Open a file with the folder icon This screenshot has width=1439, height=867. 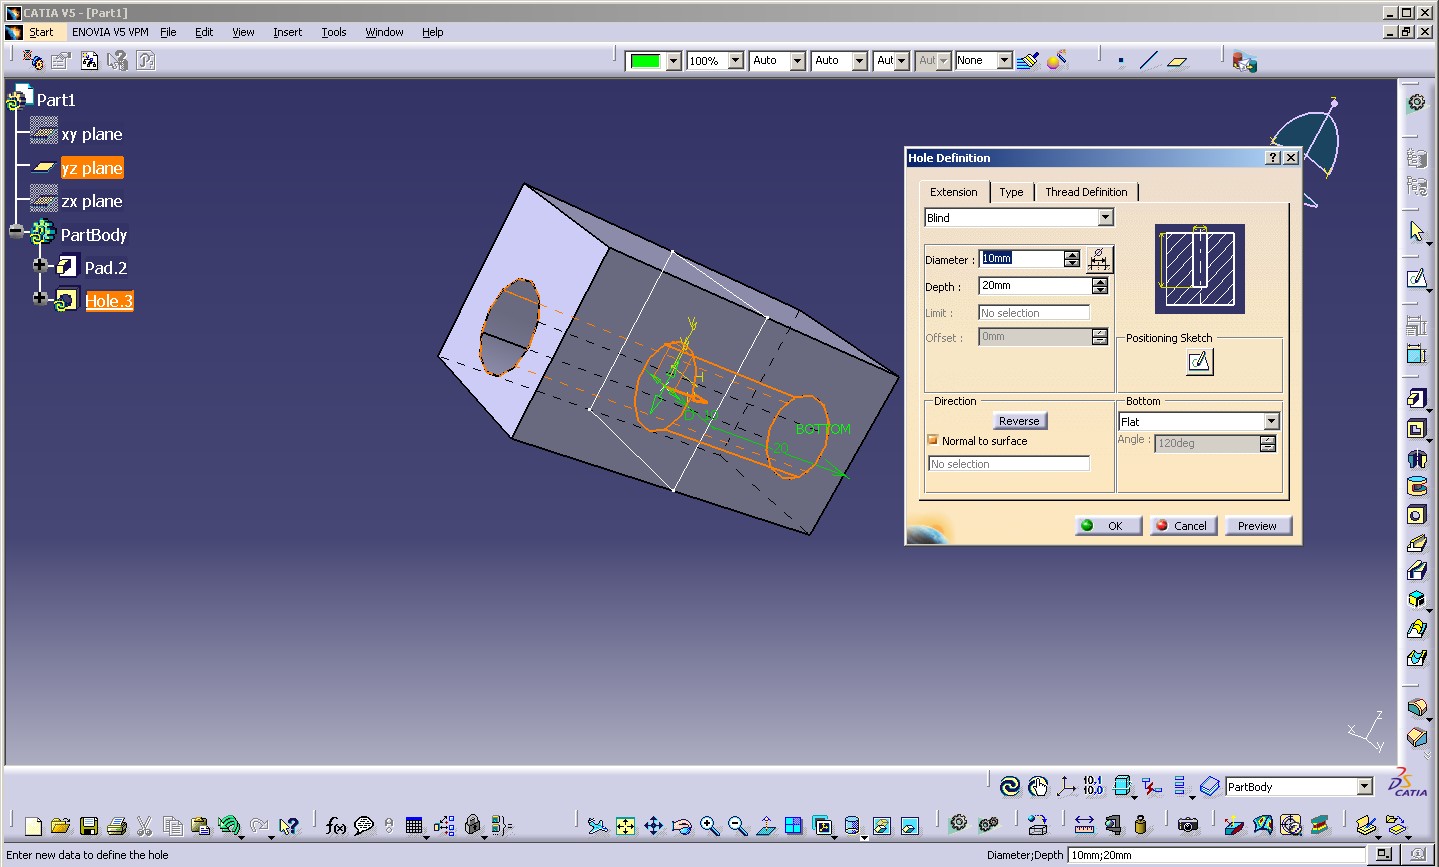[x=60, y=826]
